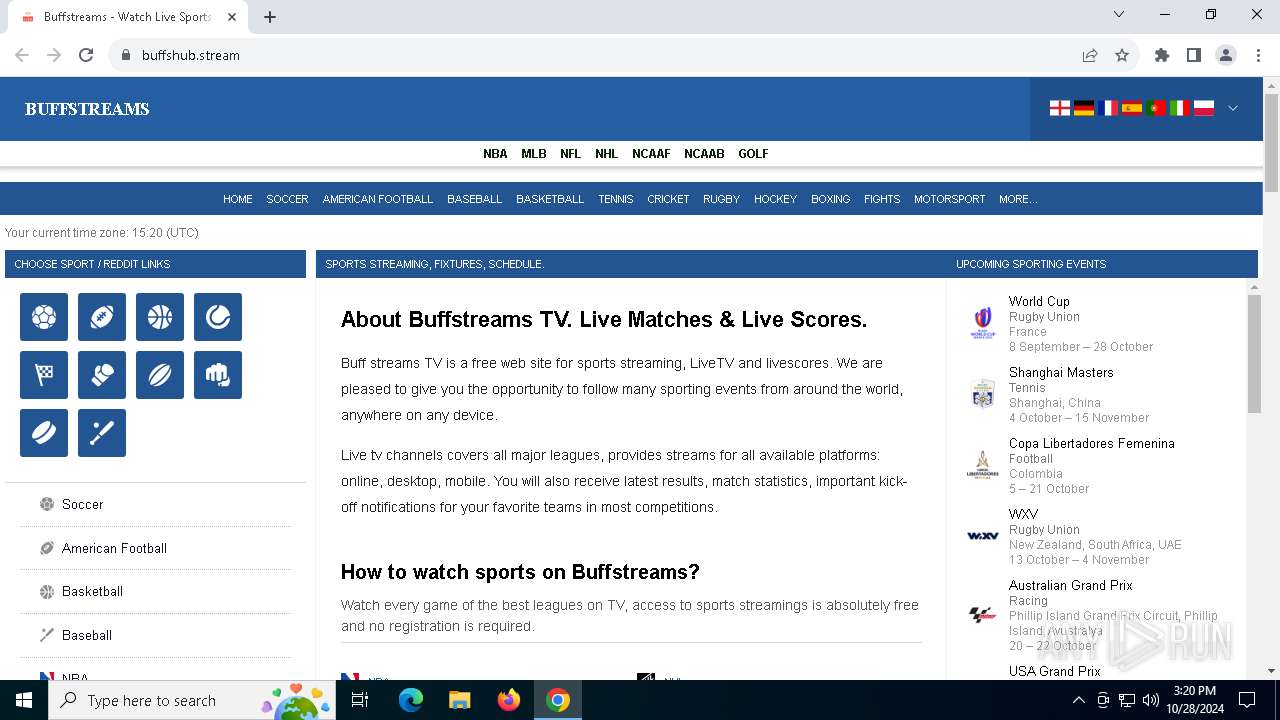Select the American football sport icon
Viewport: 1280px width, 720px height.
102,317
